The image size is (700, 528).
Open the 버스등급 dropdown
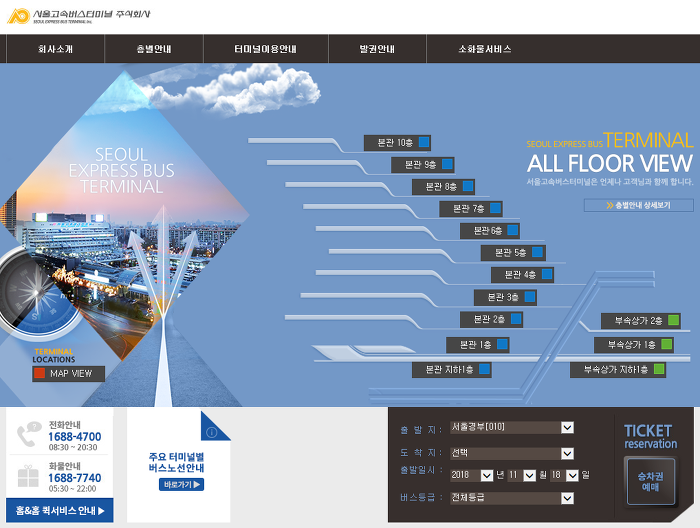pyautogui.click(x=512, y=498)
